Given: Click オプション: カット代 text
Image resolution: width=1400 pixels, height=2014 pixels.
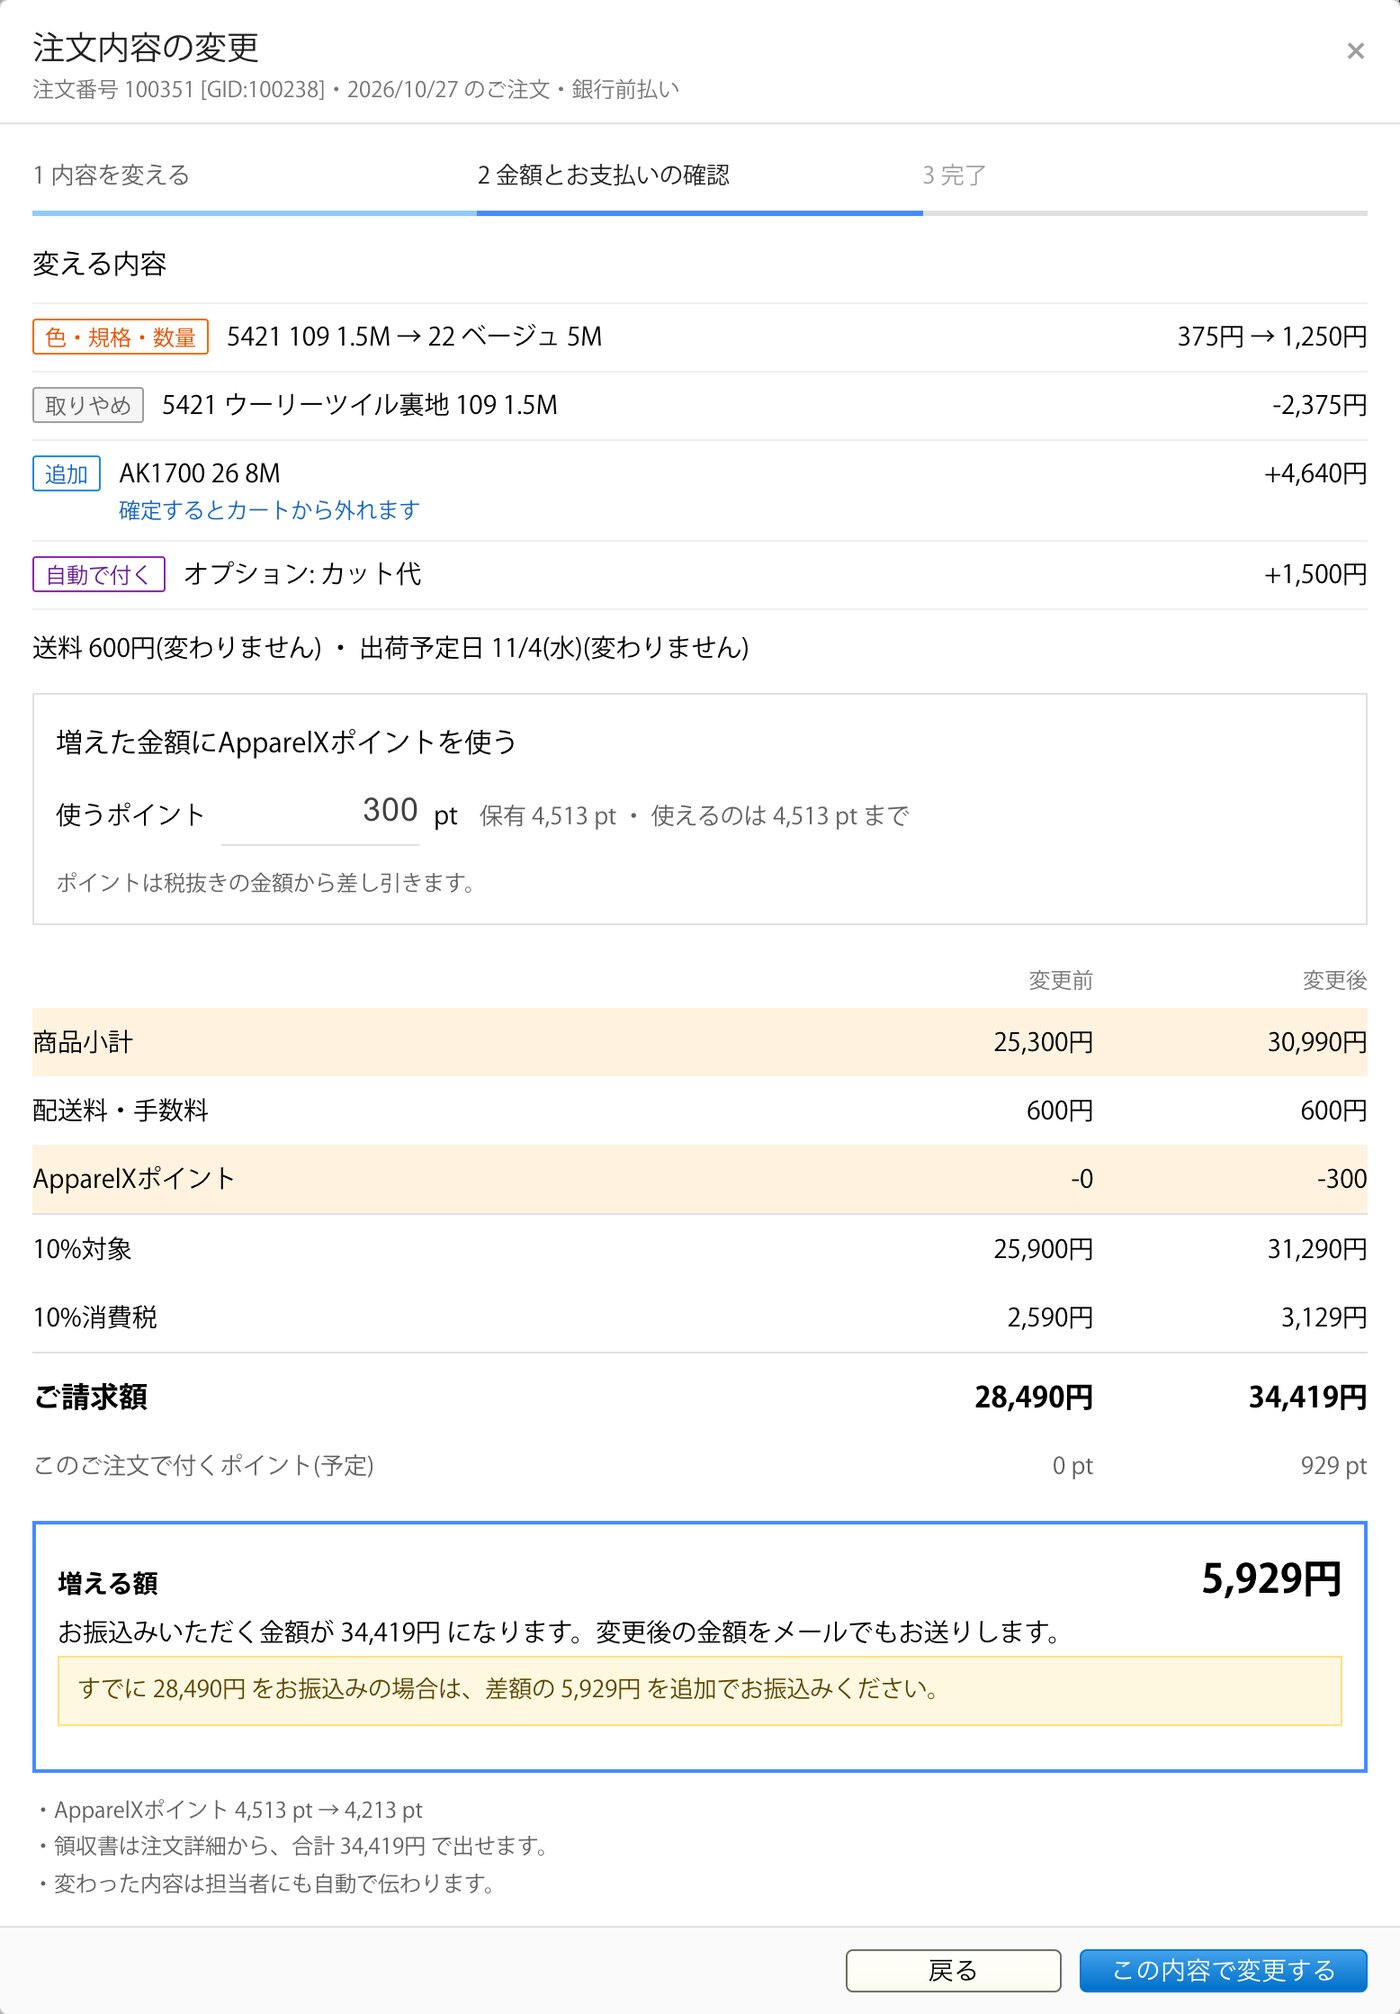Looking at the screenshot, I should point(302,574).
